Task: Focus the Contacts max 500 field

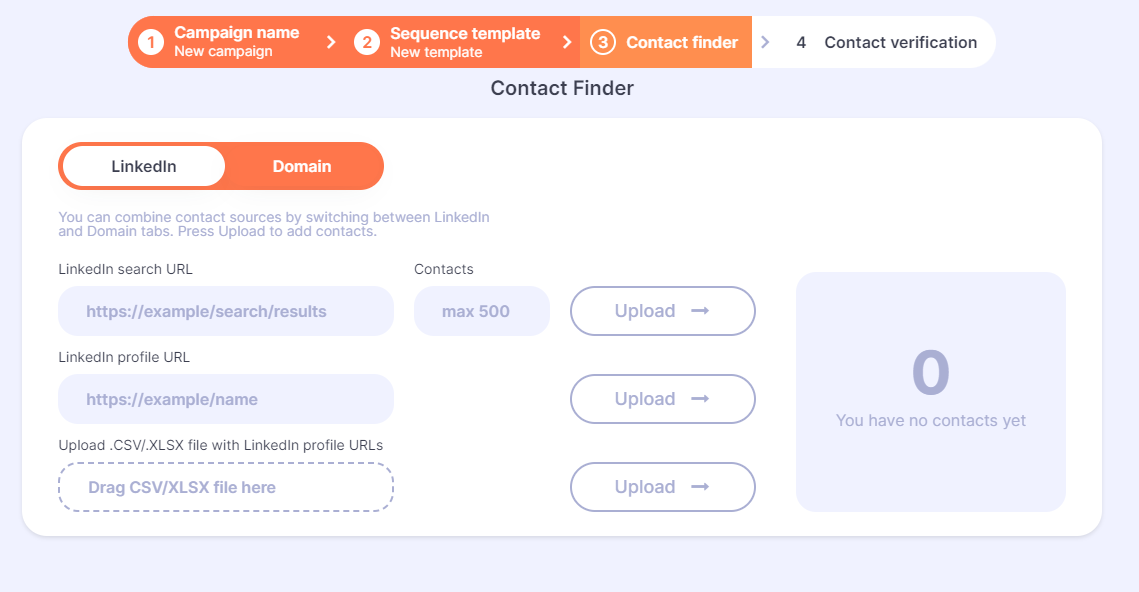Action: 482,311
